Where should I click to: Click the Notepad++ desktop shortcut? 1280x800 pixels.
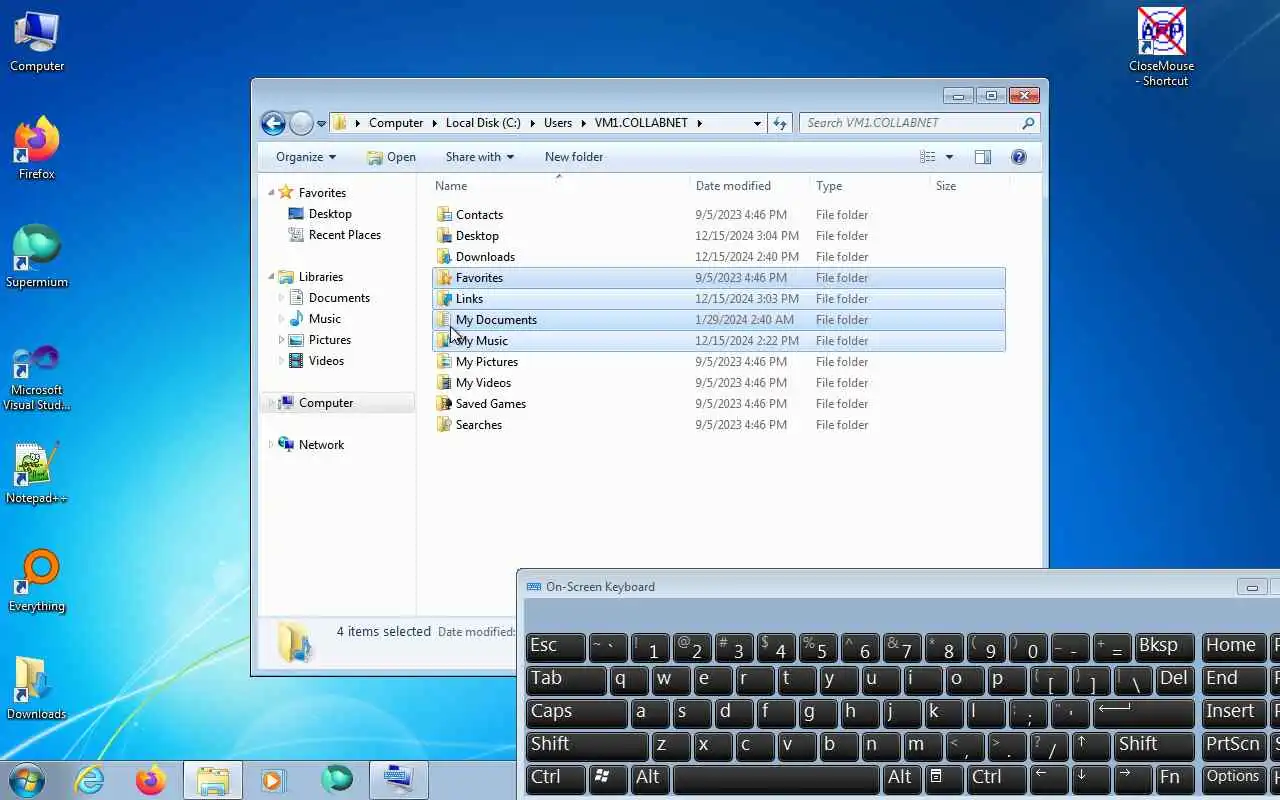[x=37, y=472]
